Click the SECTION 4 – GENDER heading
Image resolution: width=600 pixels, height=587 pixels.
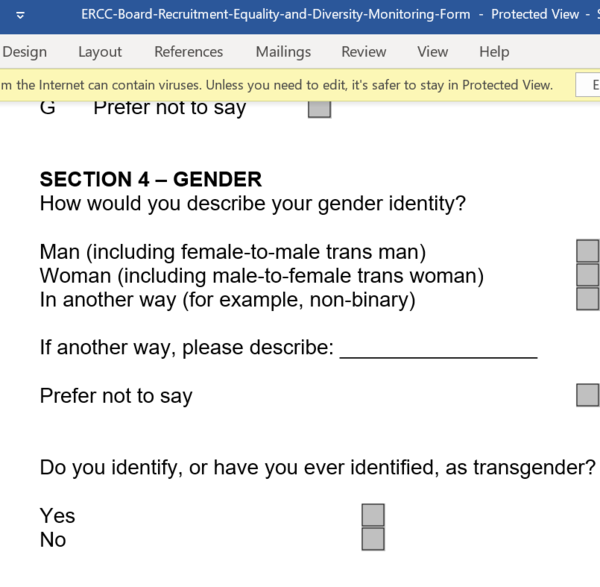tap(150, 180)
